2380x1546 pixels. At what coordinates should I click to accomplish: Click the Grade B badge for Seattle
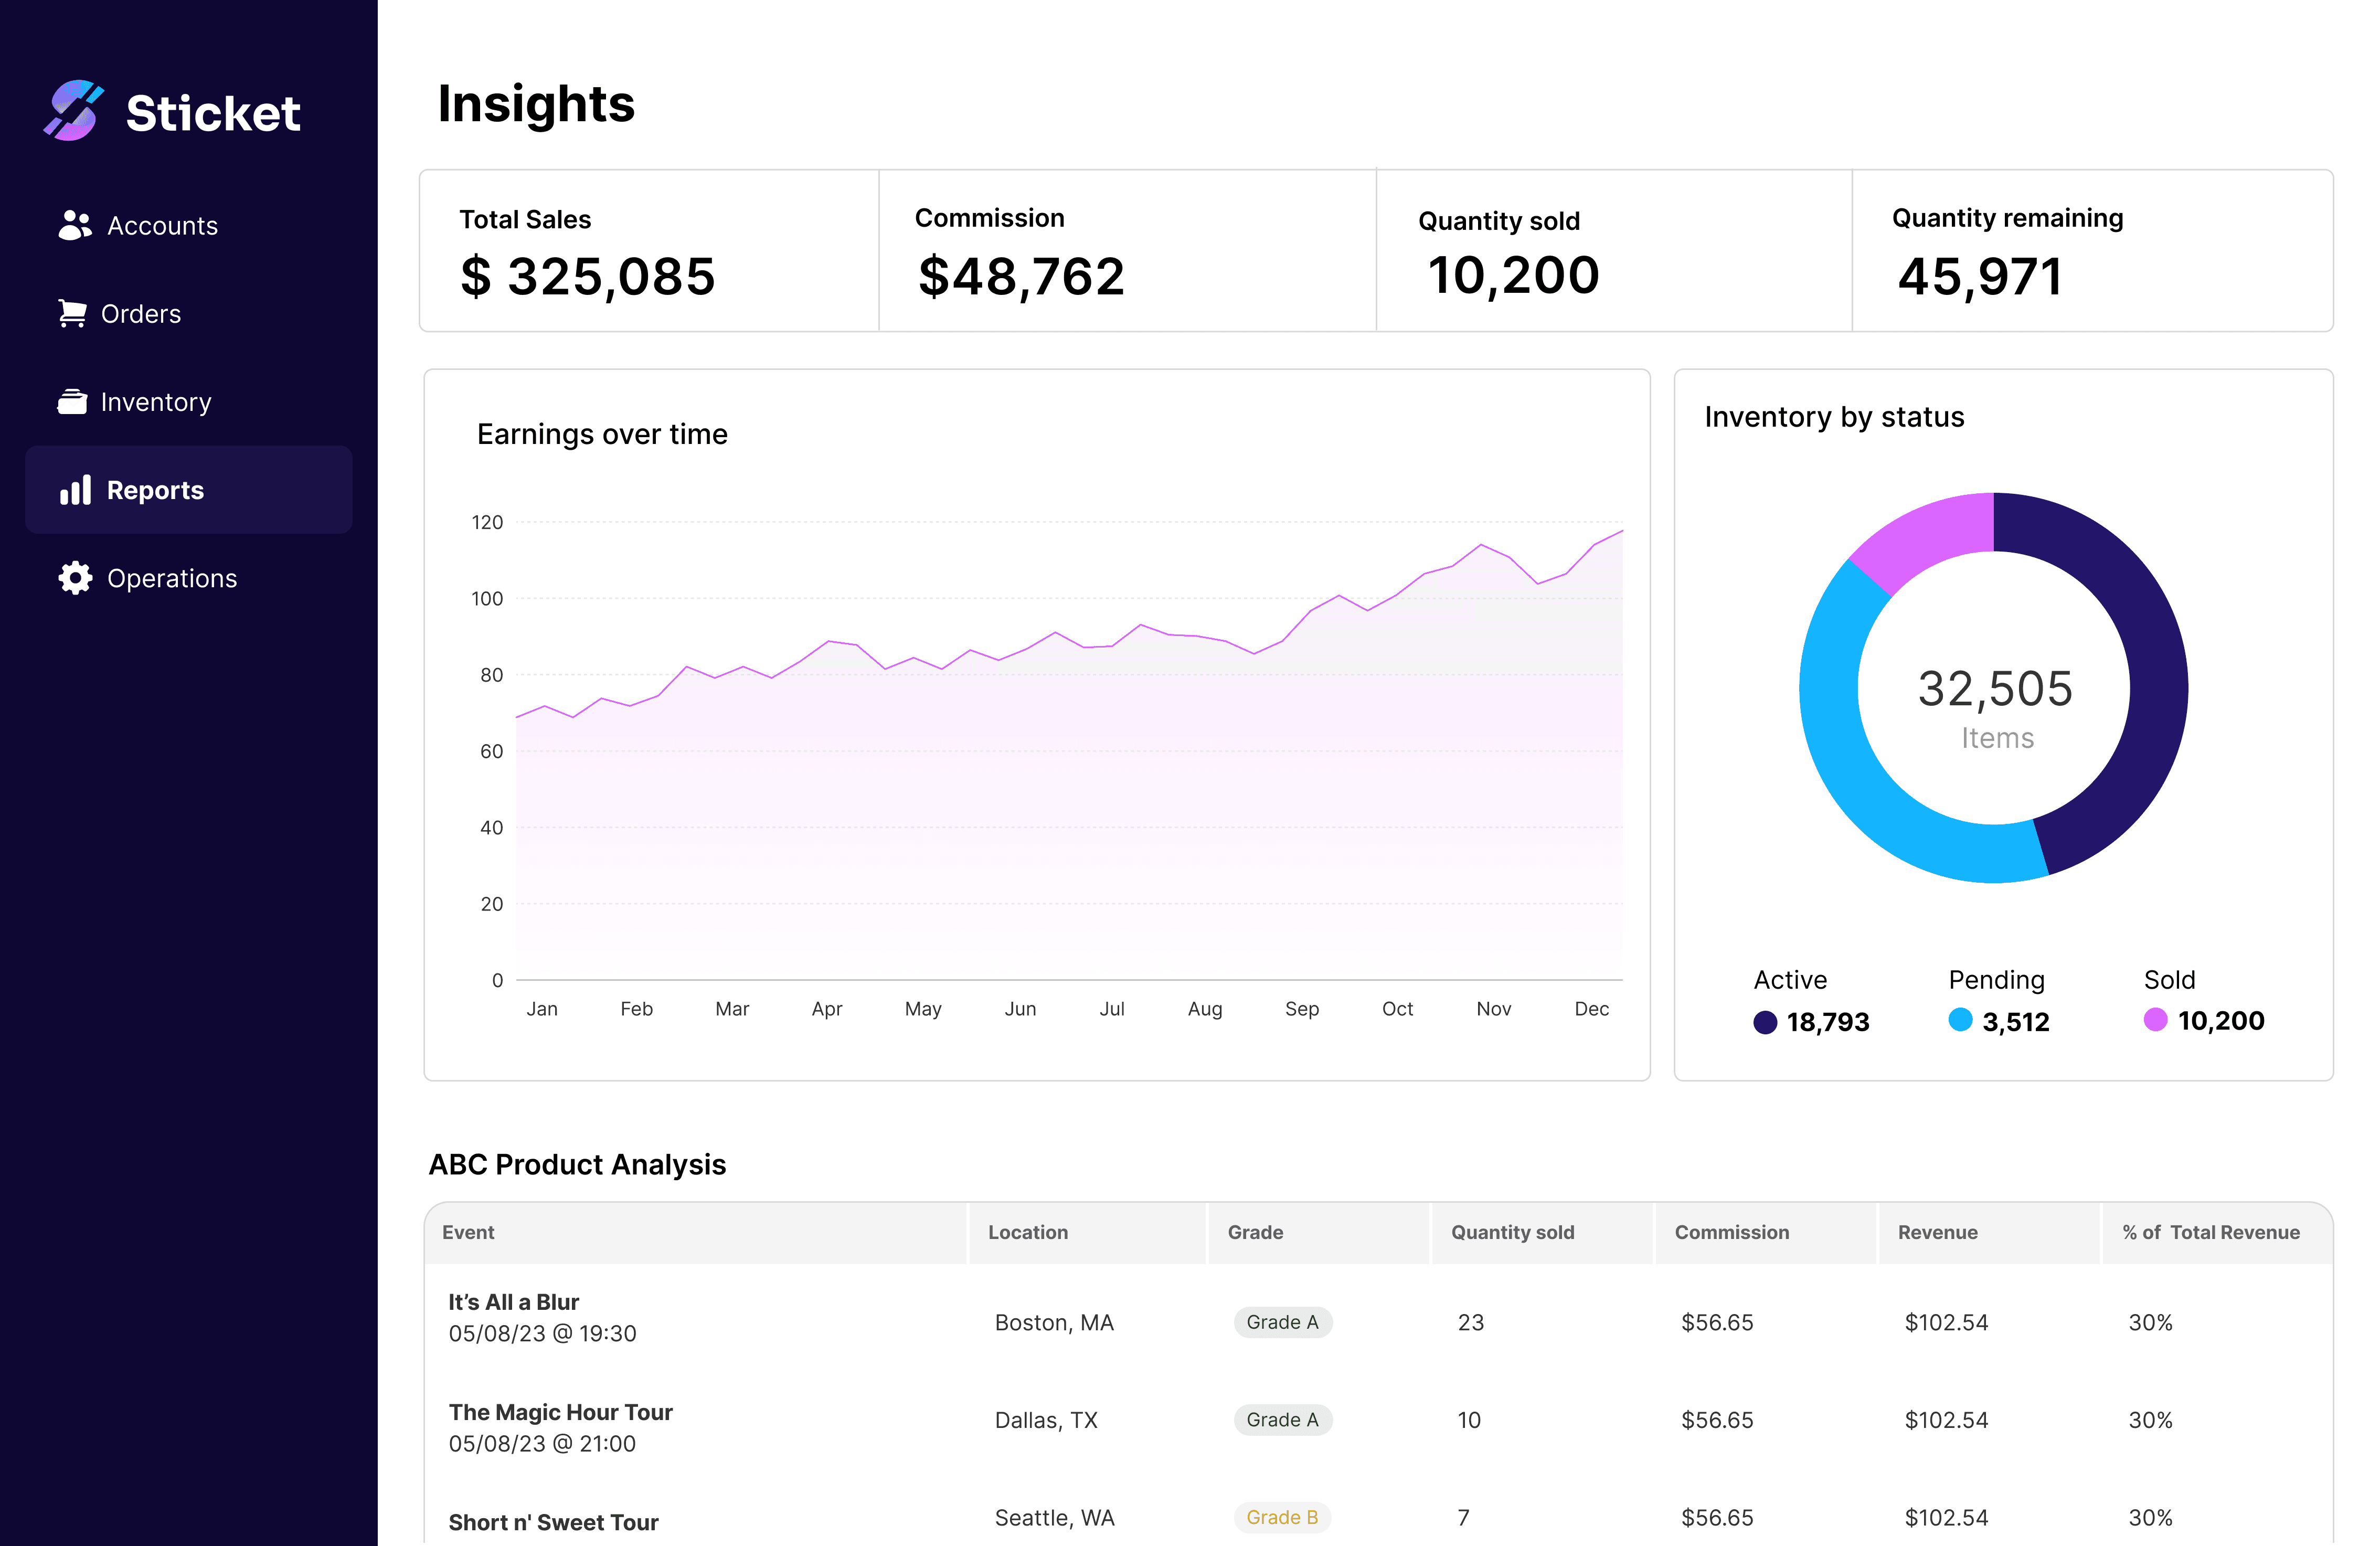coord(1282,1517)
